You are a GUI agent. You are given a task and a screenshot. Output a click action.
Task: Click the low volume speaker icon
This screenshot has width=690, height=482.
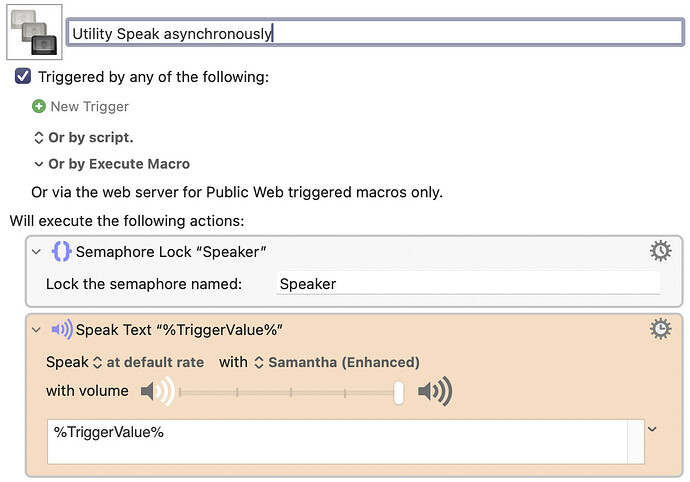click(x=157, y=392)
